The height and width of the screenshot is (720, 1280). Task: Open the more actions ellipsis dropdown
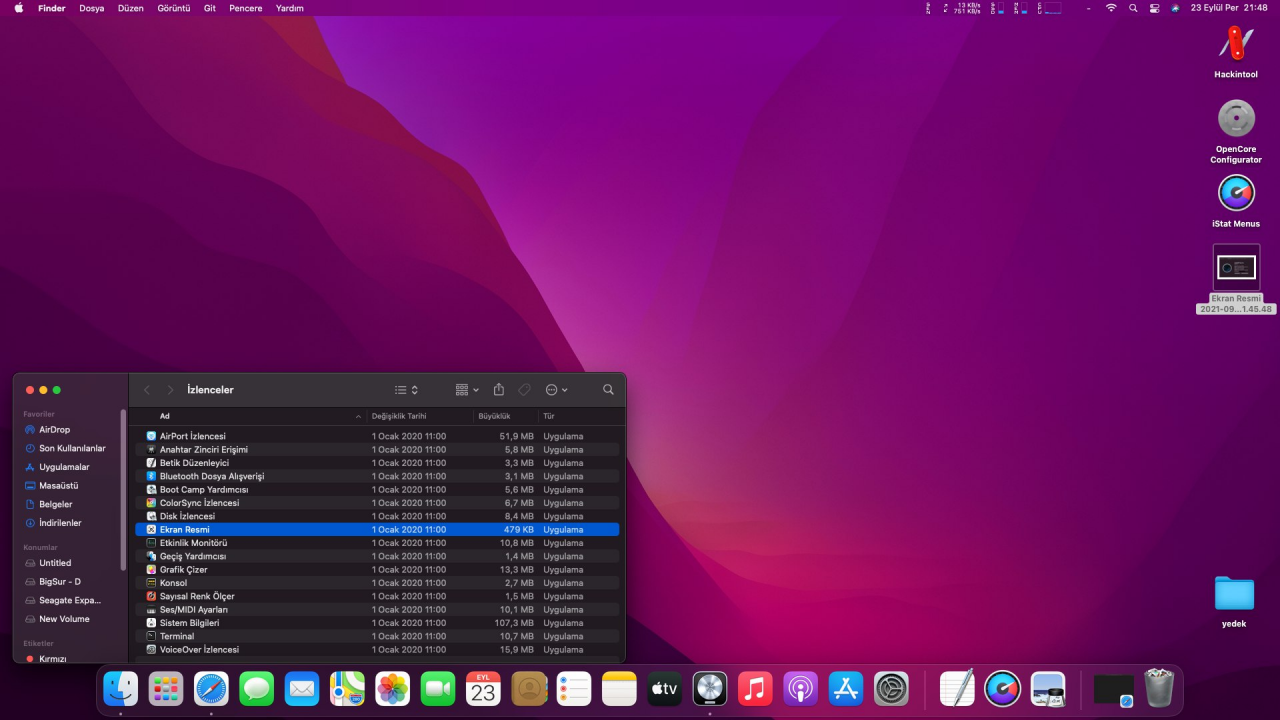click(556, 390)
